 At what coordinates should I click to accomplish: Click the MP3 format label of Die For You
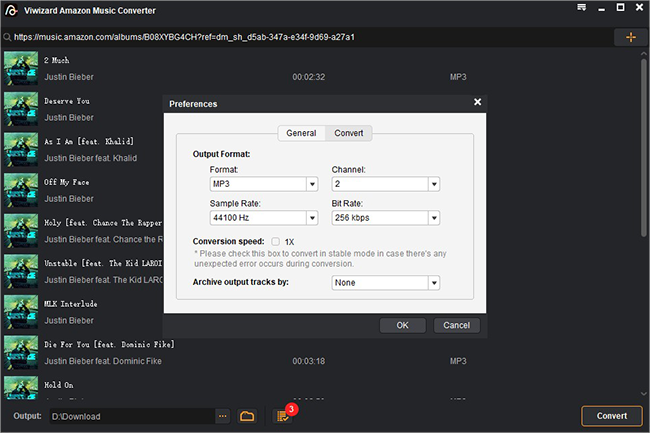458,361
